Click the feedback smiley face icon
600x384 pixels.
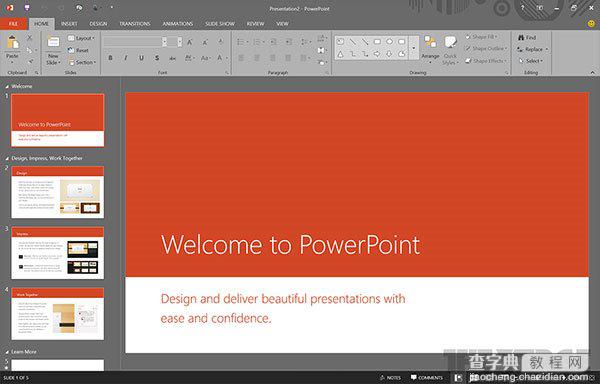591,24
